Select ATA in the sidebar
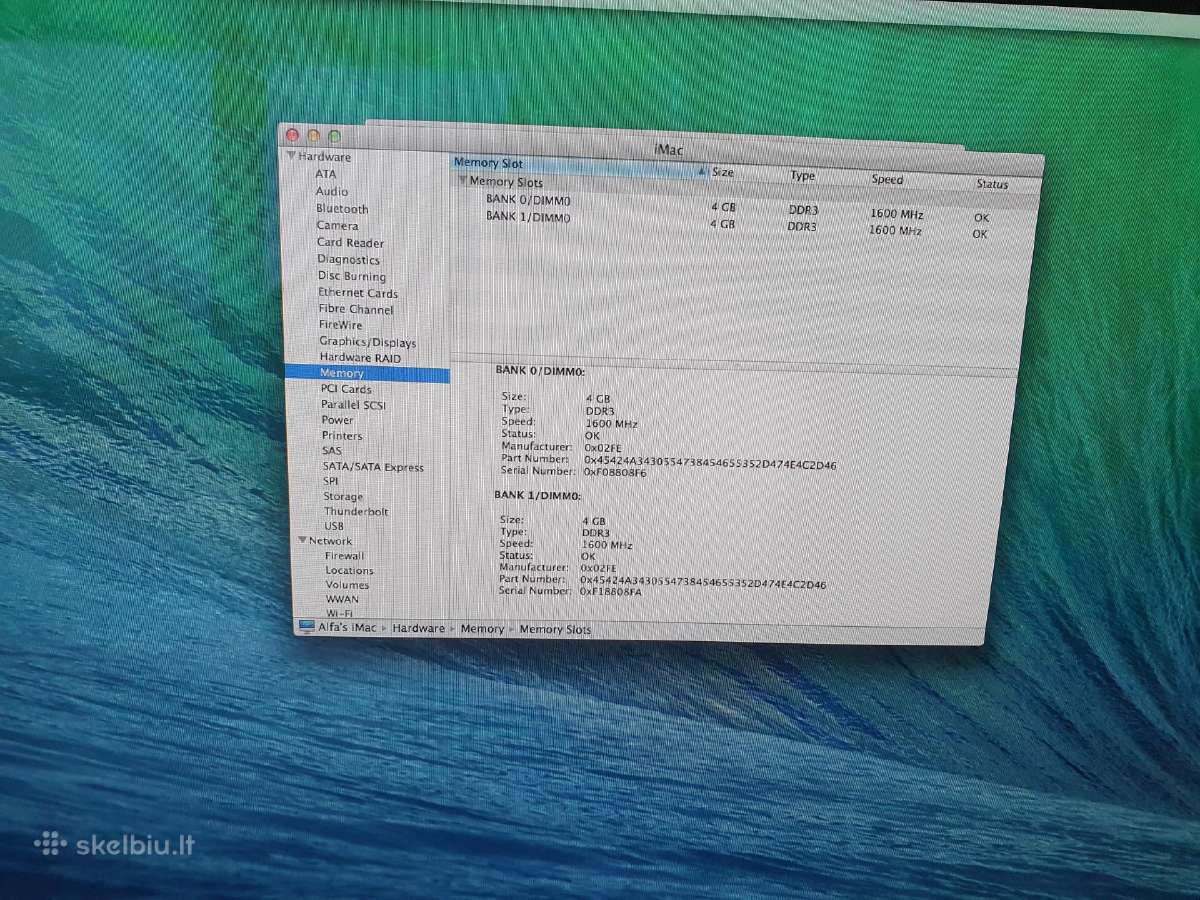 pyautogui.click(x=326, y=174)
